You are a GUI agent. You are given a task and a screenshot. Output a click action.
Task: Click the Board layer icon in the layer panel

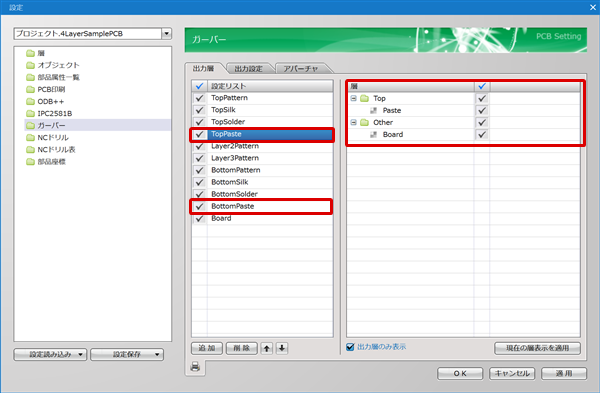click(373, 135)
